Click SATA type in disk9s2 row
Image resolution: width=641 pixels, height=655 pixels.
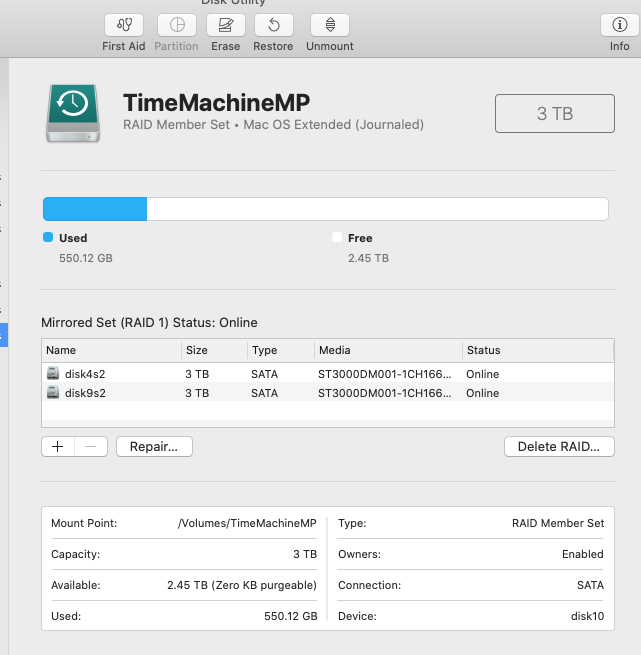point(265,393)
